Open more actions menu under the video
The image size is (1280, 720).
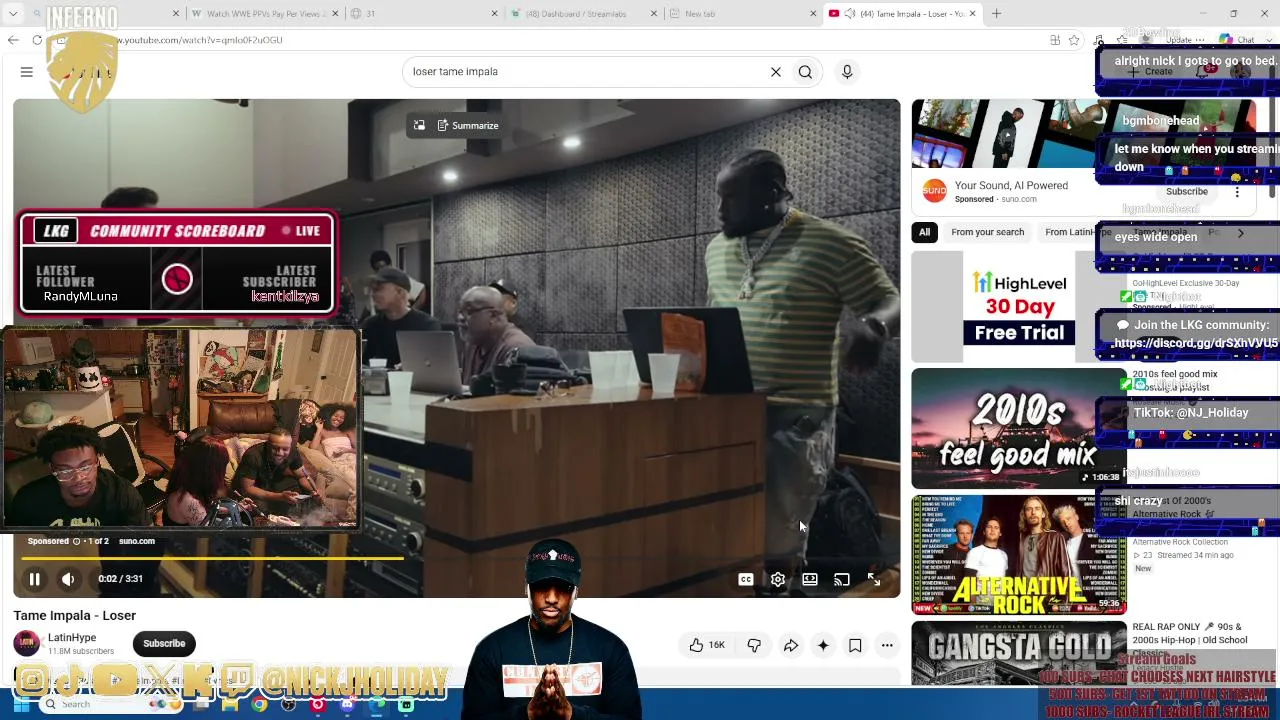click(887, 645)
